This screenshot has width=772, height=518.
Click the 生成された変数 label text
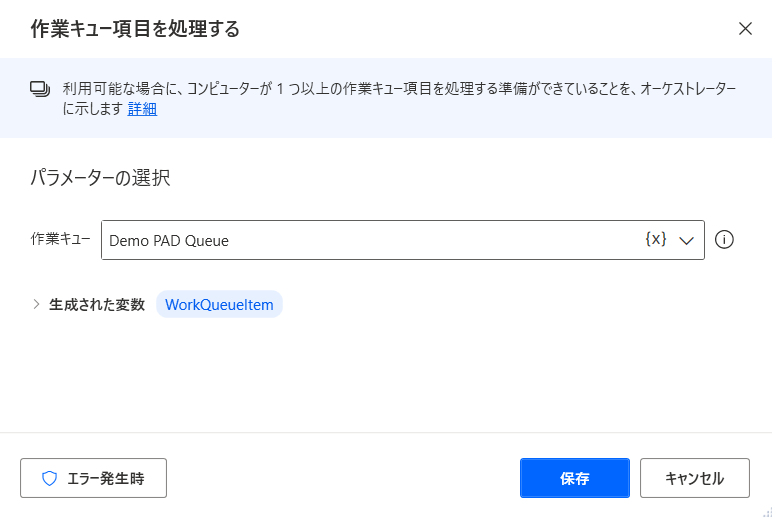pos(97,305)
